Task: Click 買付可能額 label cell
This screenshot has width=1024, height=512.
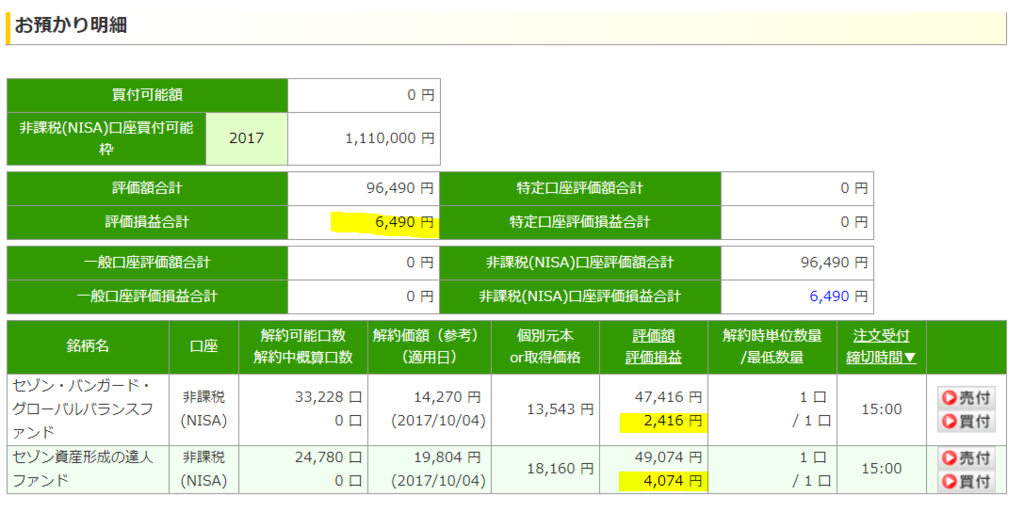Action: 148,95
